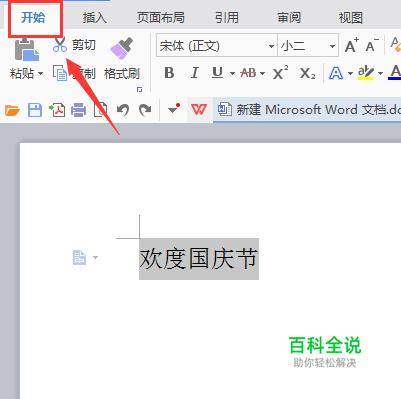Image resolution: width=401 pixels, height=399 pixels.
Task: Activate the 格式刷 format painter
Action: (121, 48)
